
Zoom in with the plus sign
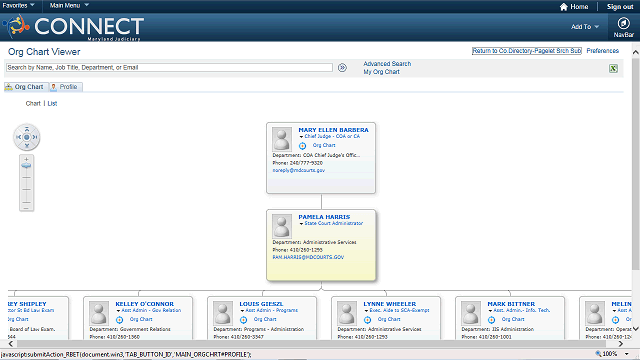click(x=27, y=159)
